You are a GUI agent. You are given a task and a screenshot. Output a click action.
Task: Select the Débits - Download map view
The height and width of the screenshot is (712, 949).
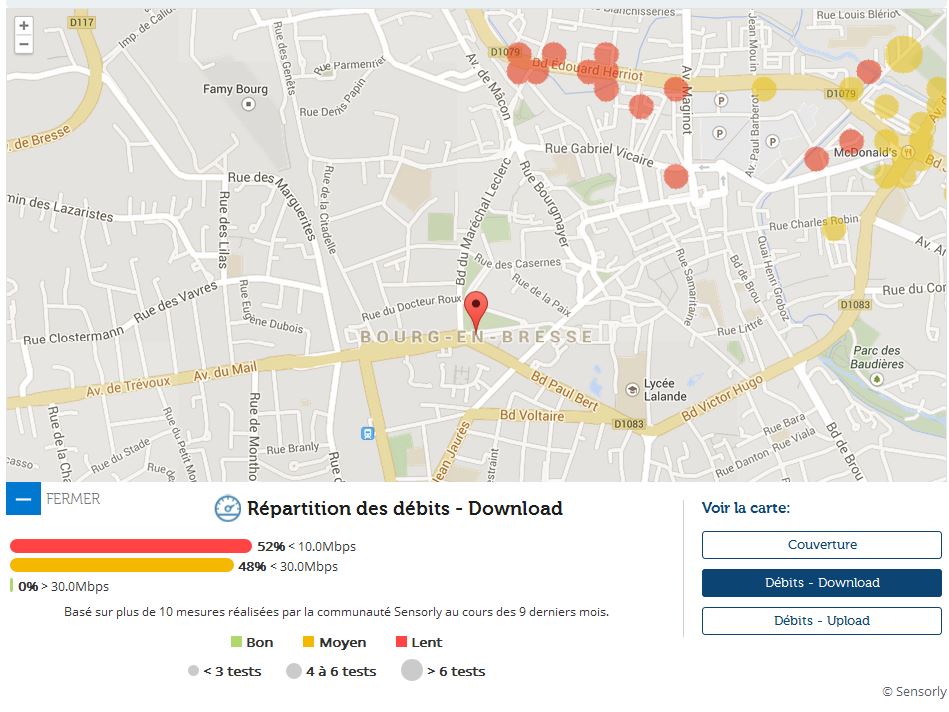821,583
